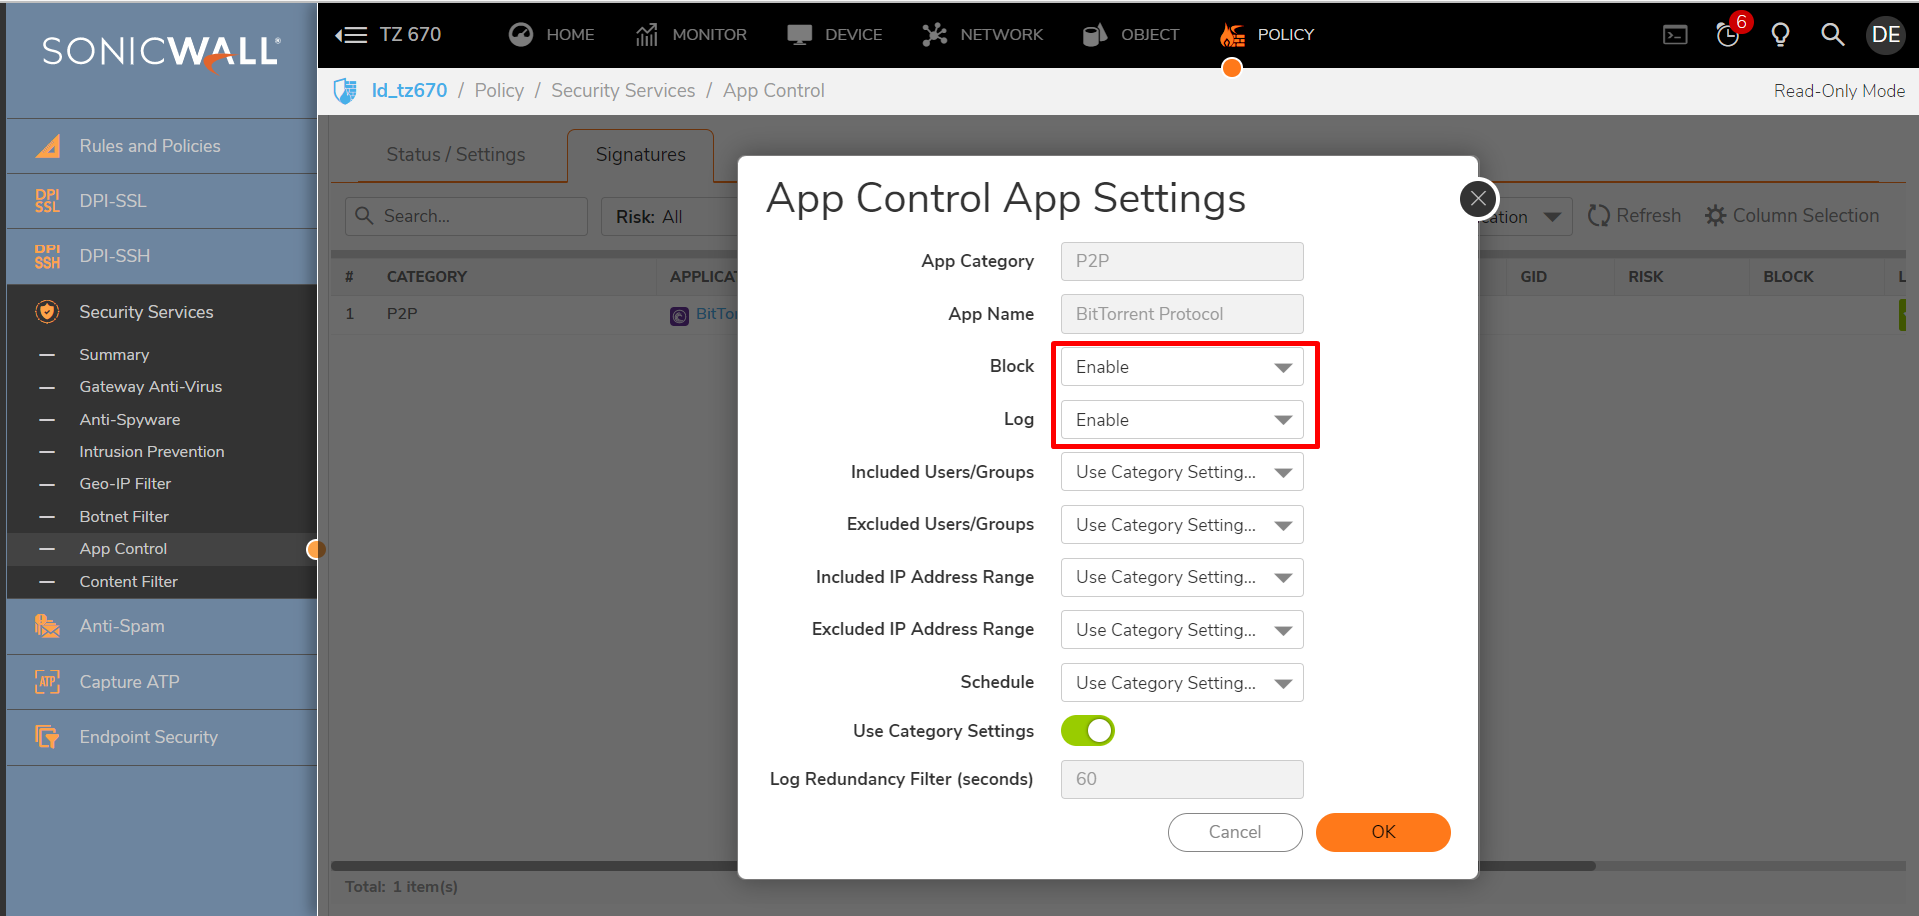This screenshot has height=916, width=1919.
Task: Click the Security Services breadcrumb
Action: pyautogui.click(x=623, y=91)
